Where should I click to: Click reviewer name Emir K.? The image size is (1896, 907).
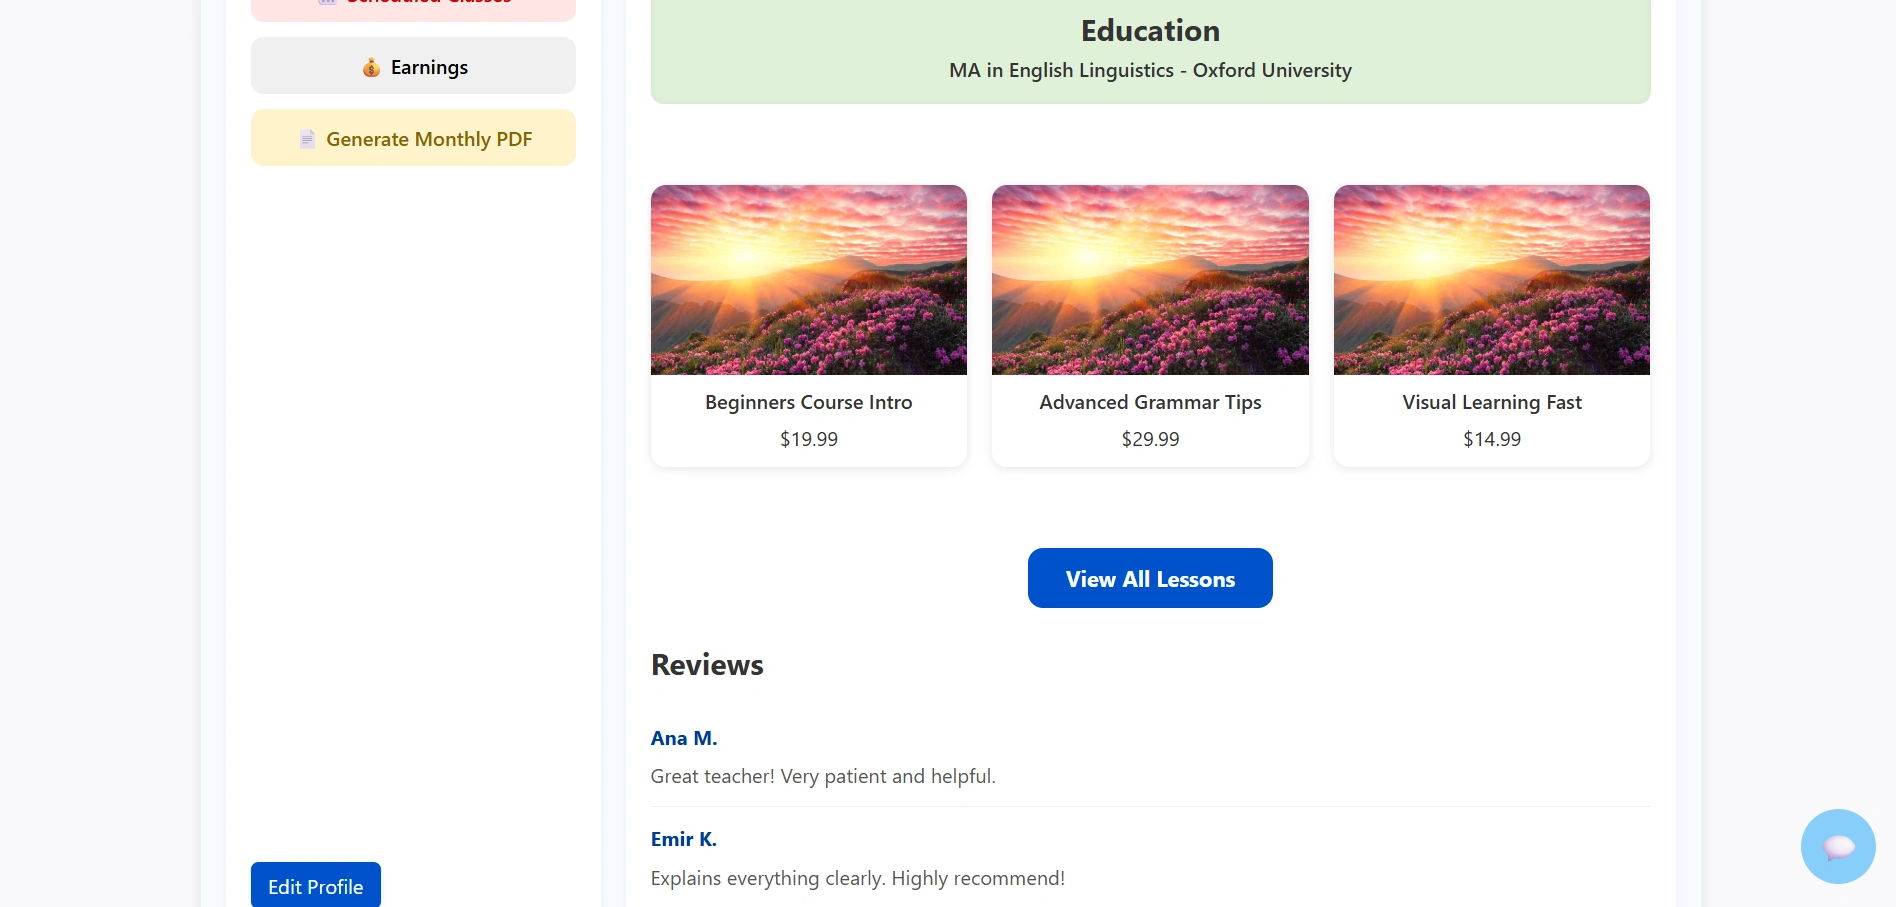(684, 839)
